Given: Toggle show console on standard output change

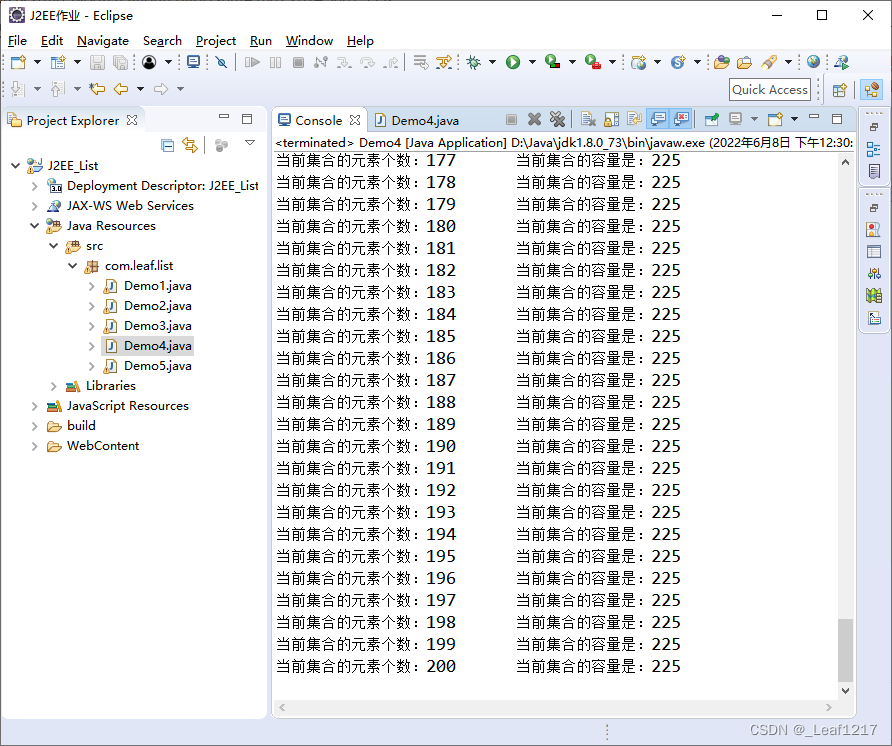Looking at the screenshot, I should pos(657,120).
